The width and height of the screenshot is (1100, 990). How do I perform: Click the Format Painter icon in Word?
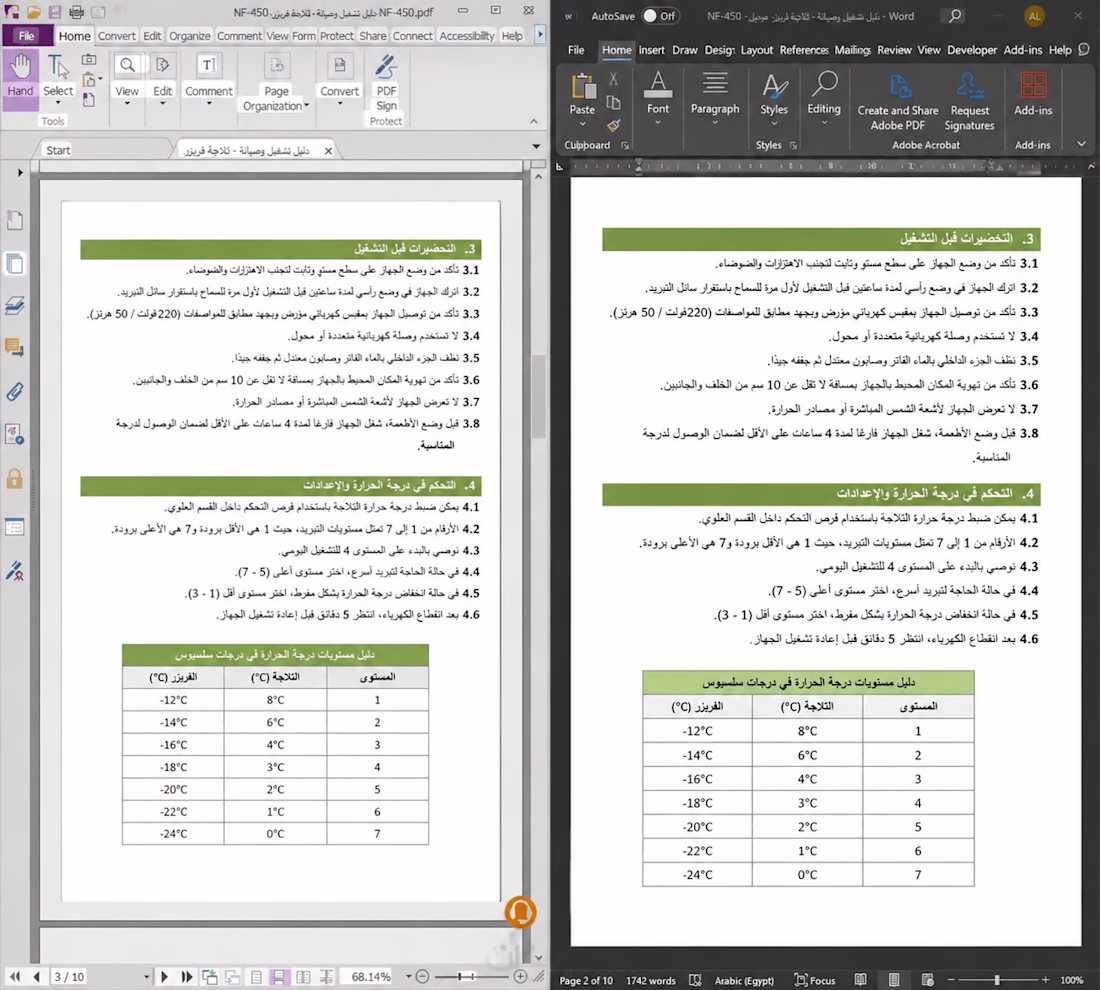click(x=614, y=126)
